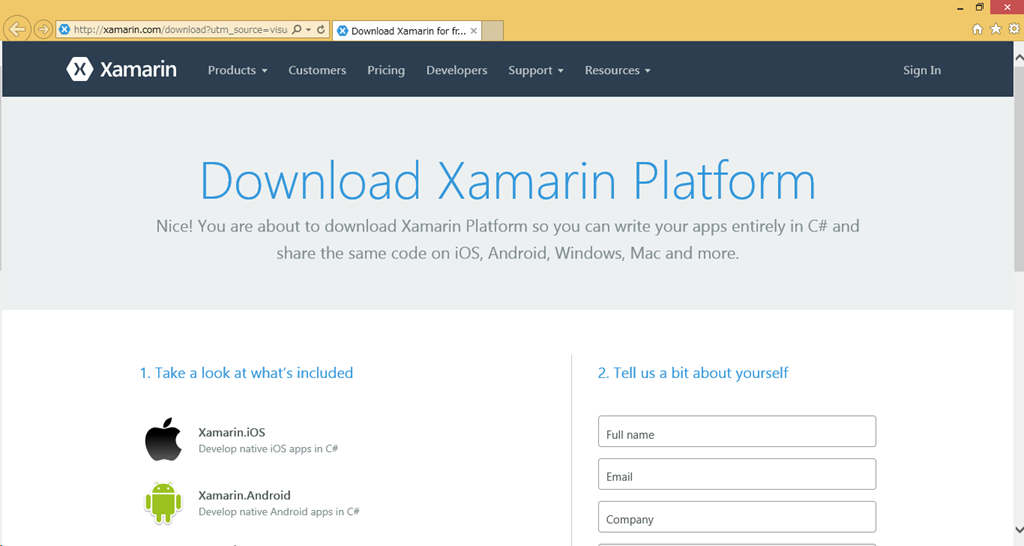Open the browser home page icon
Image resolution: width=1024 pixels, height=546 pixels.
977,30
